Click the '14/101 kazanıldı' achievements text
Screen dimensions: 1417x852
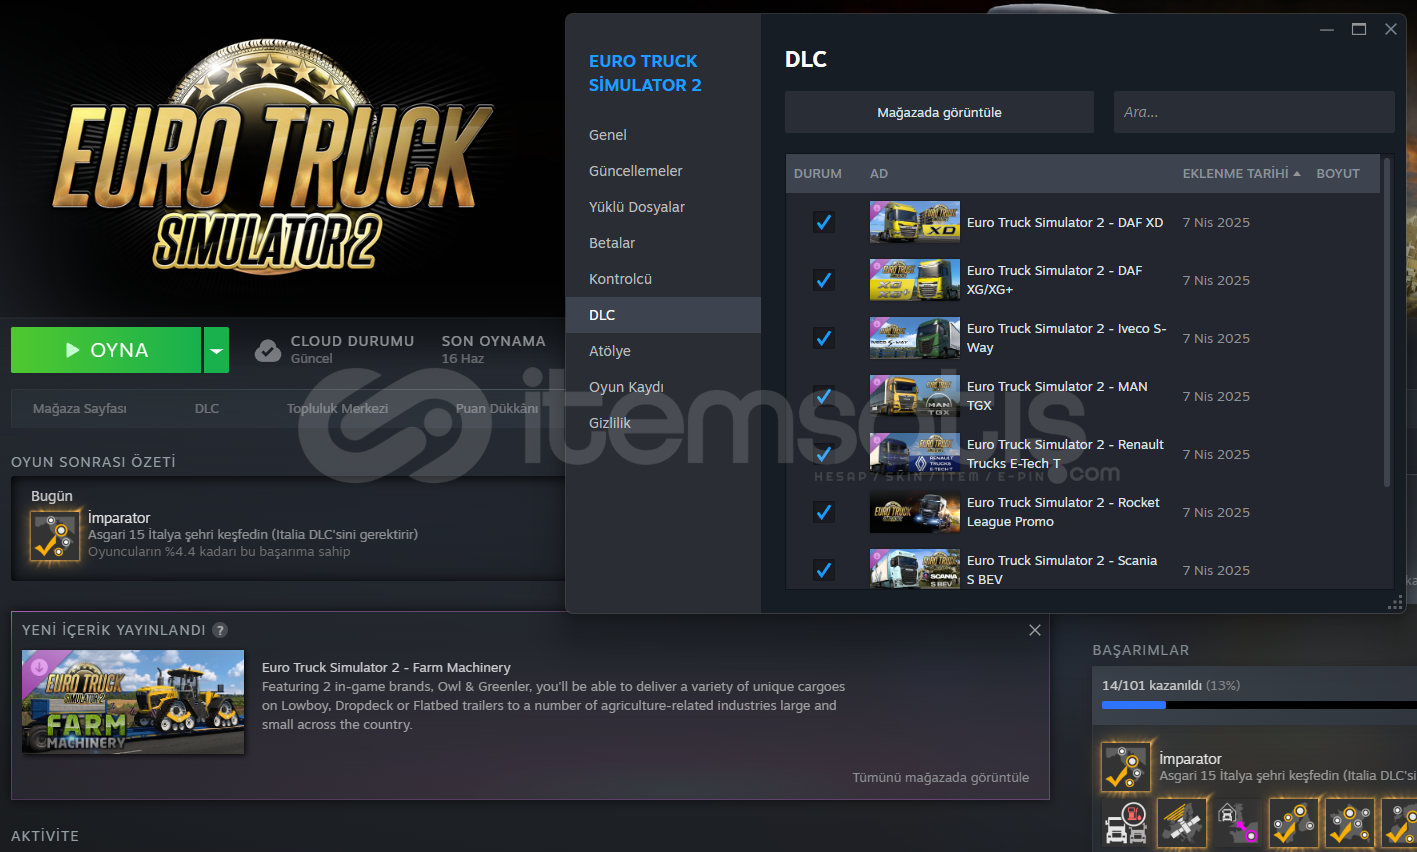(x=1152, y=685)
